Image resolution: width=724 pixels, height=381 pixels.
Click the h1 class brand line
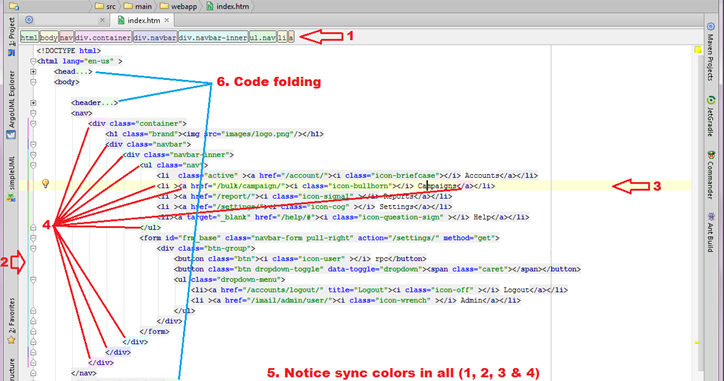pyautogui.click(x=214, y=134)
